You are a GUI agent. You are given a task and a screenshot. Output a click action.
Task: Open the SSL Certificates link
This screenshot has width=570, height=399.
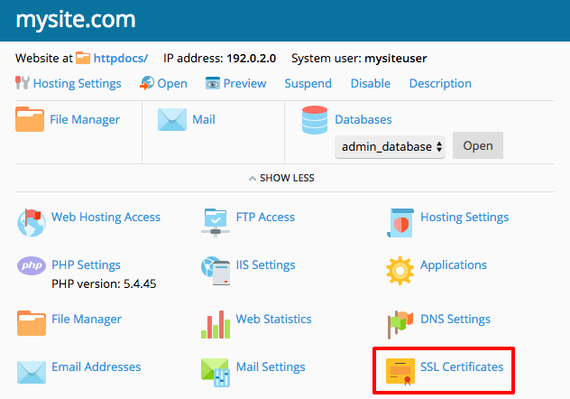point(462,367)
